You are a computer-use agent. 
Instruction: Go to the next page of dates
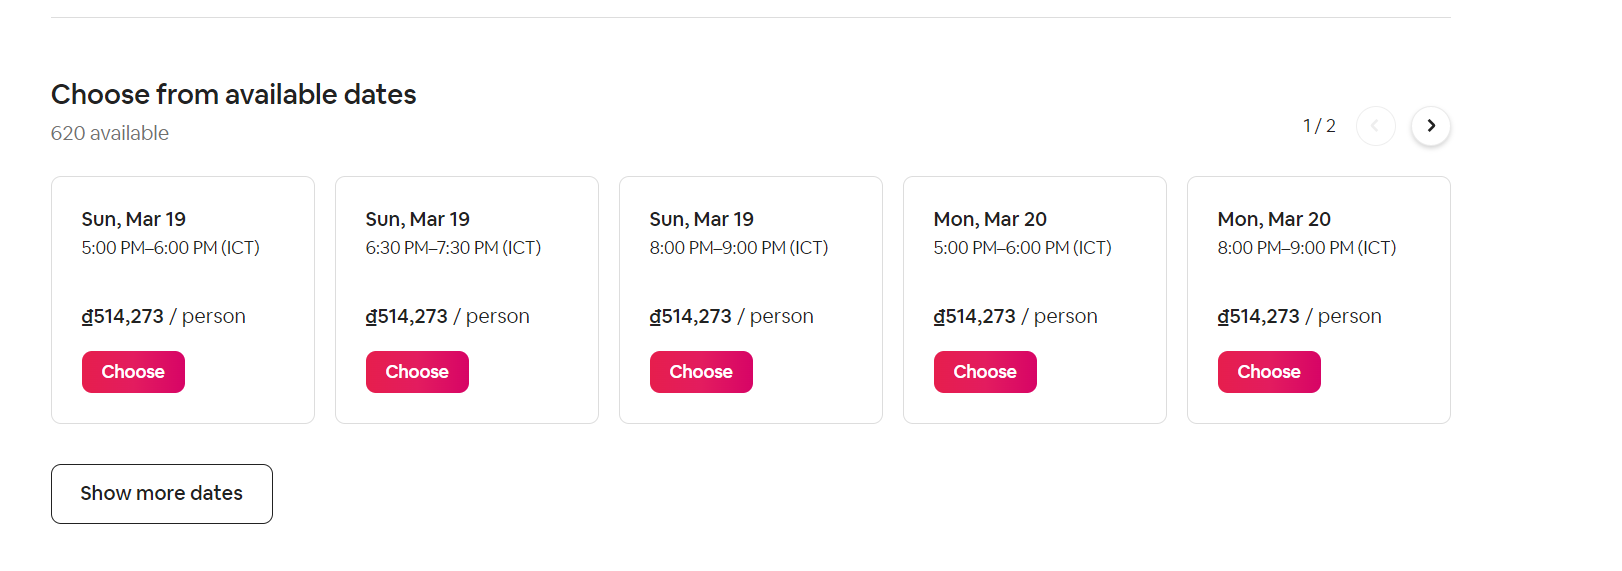click(x=1431, y=126)
